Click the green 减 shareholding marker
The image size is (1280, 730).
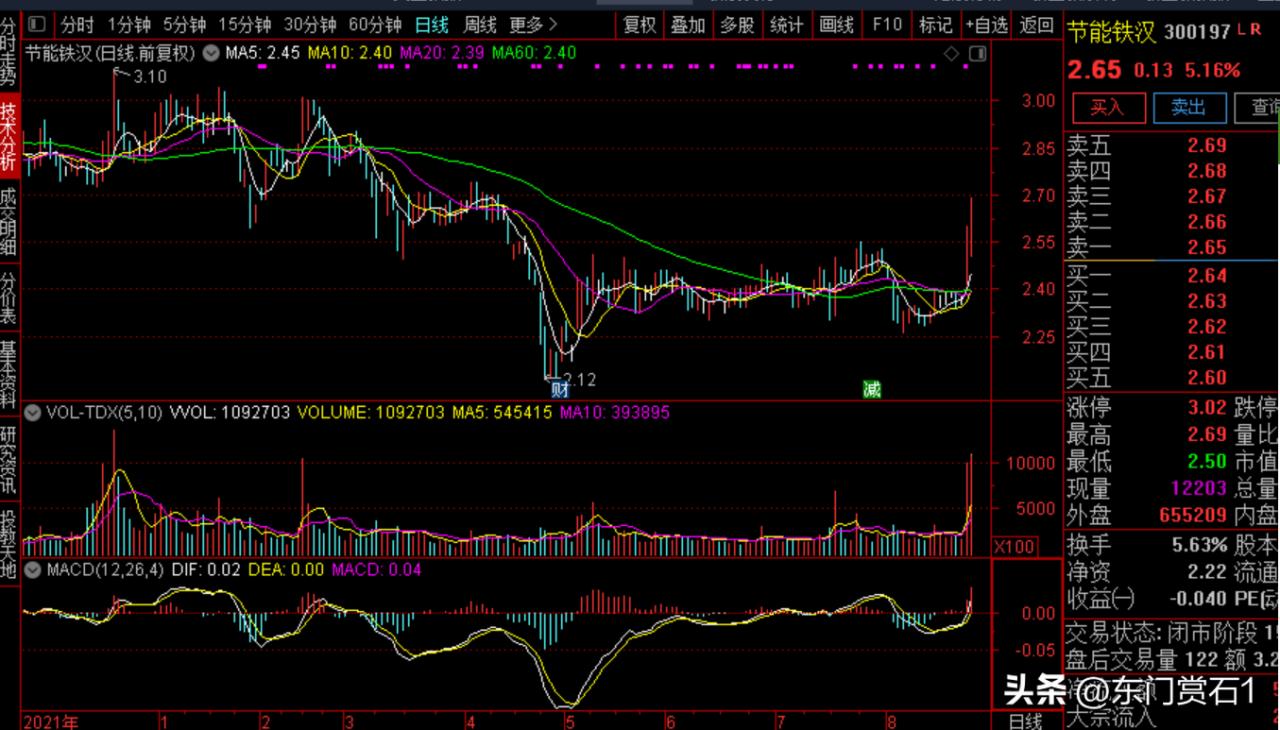[872, 390]
